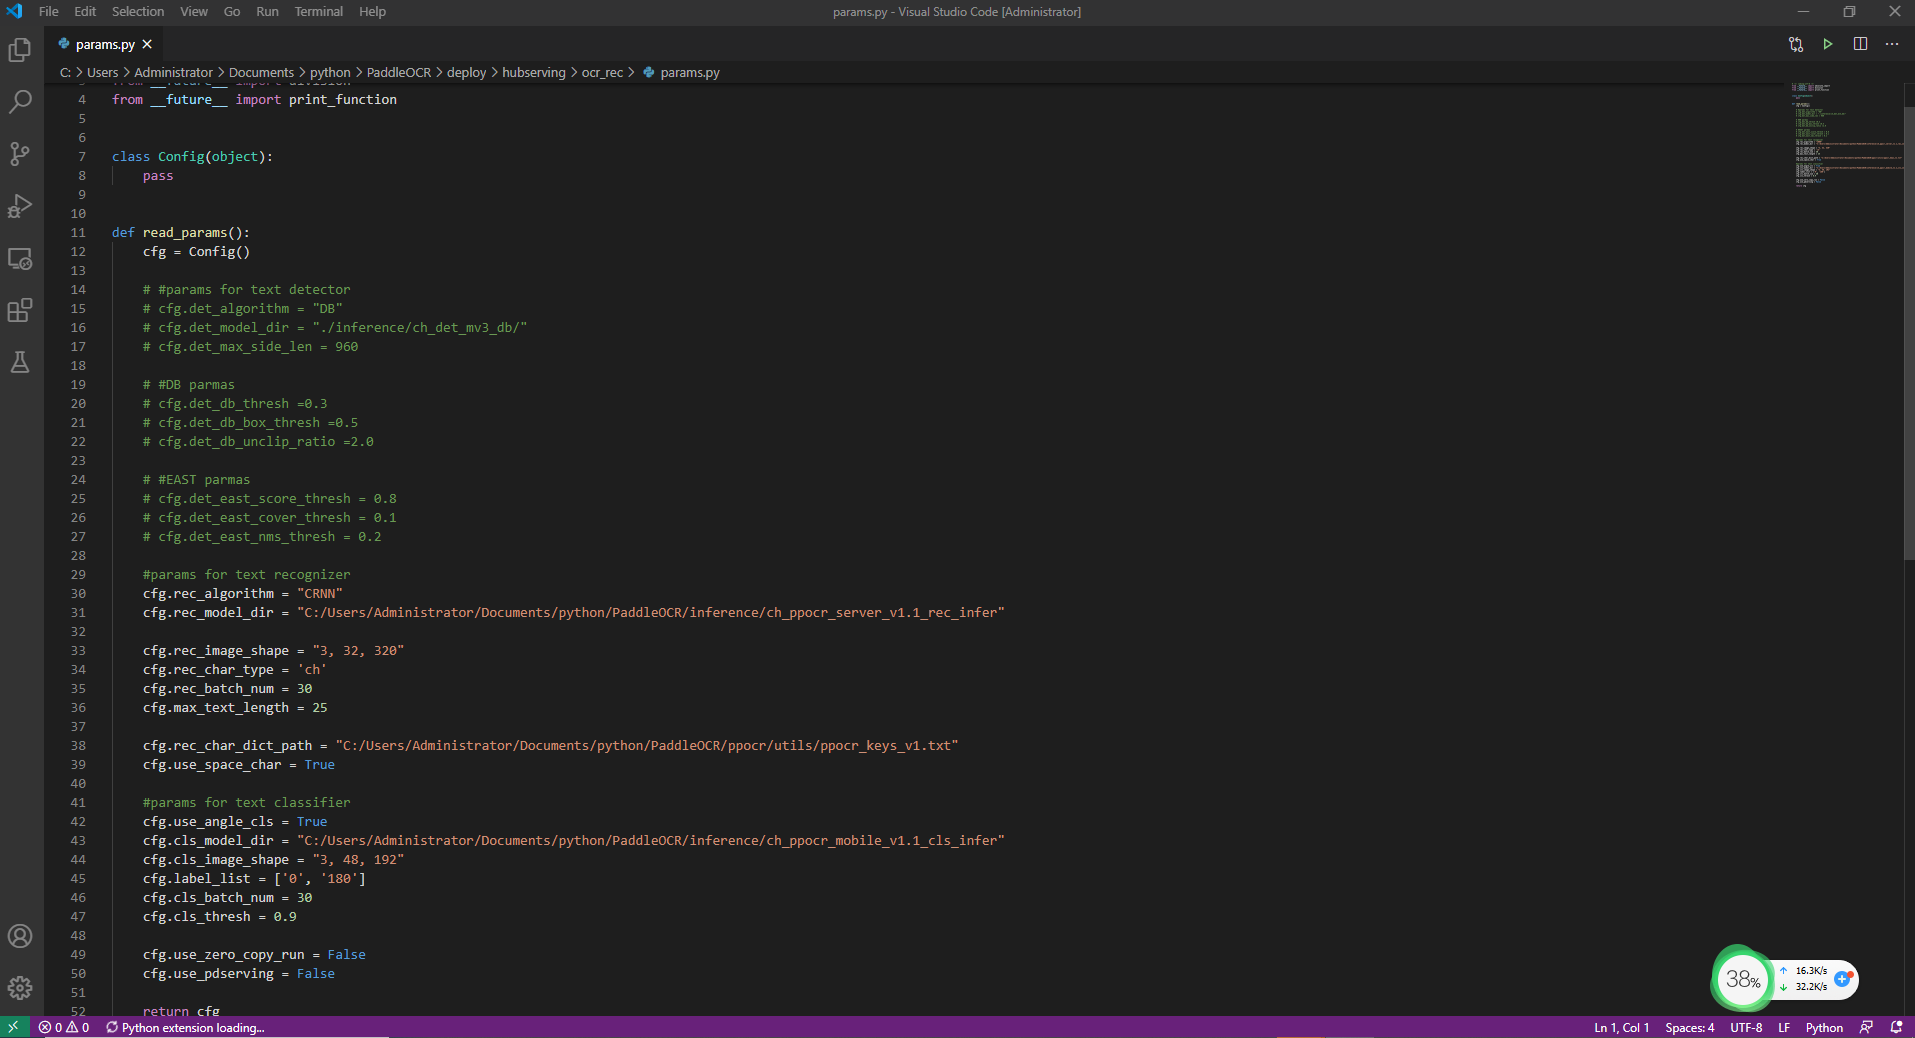Click the 38% network monitor circle
This screenshot has width=1915, height=1038.
1742,980
